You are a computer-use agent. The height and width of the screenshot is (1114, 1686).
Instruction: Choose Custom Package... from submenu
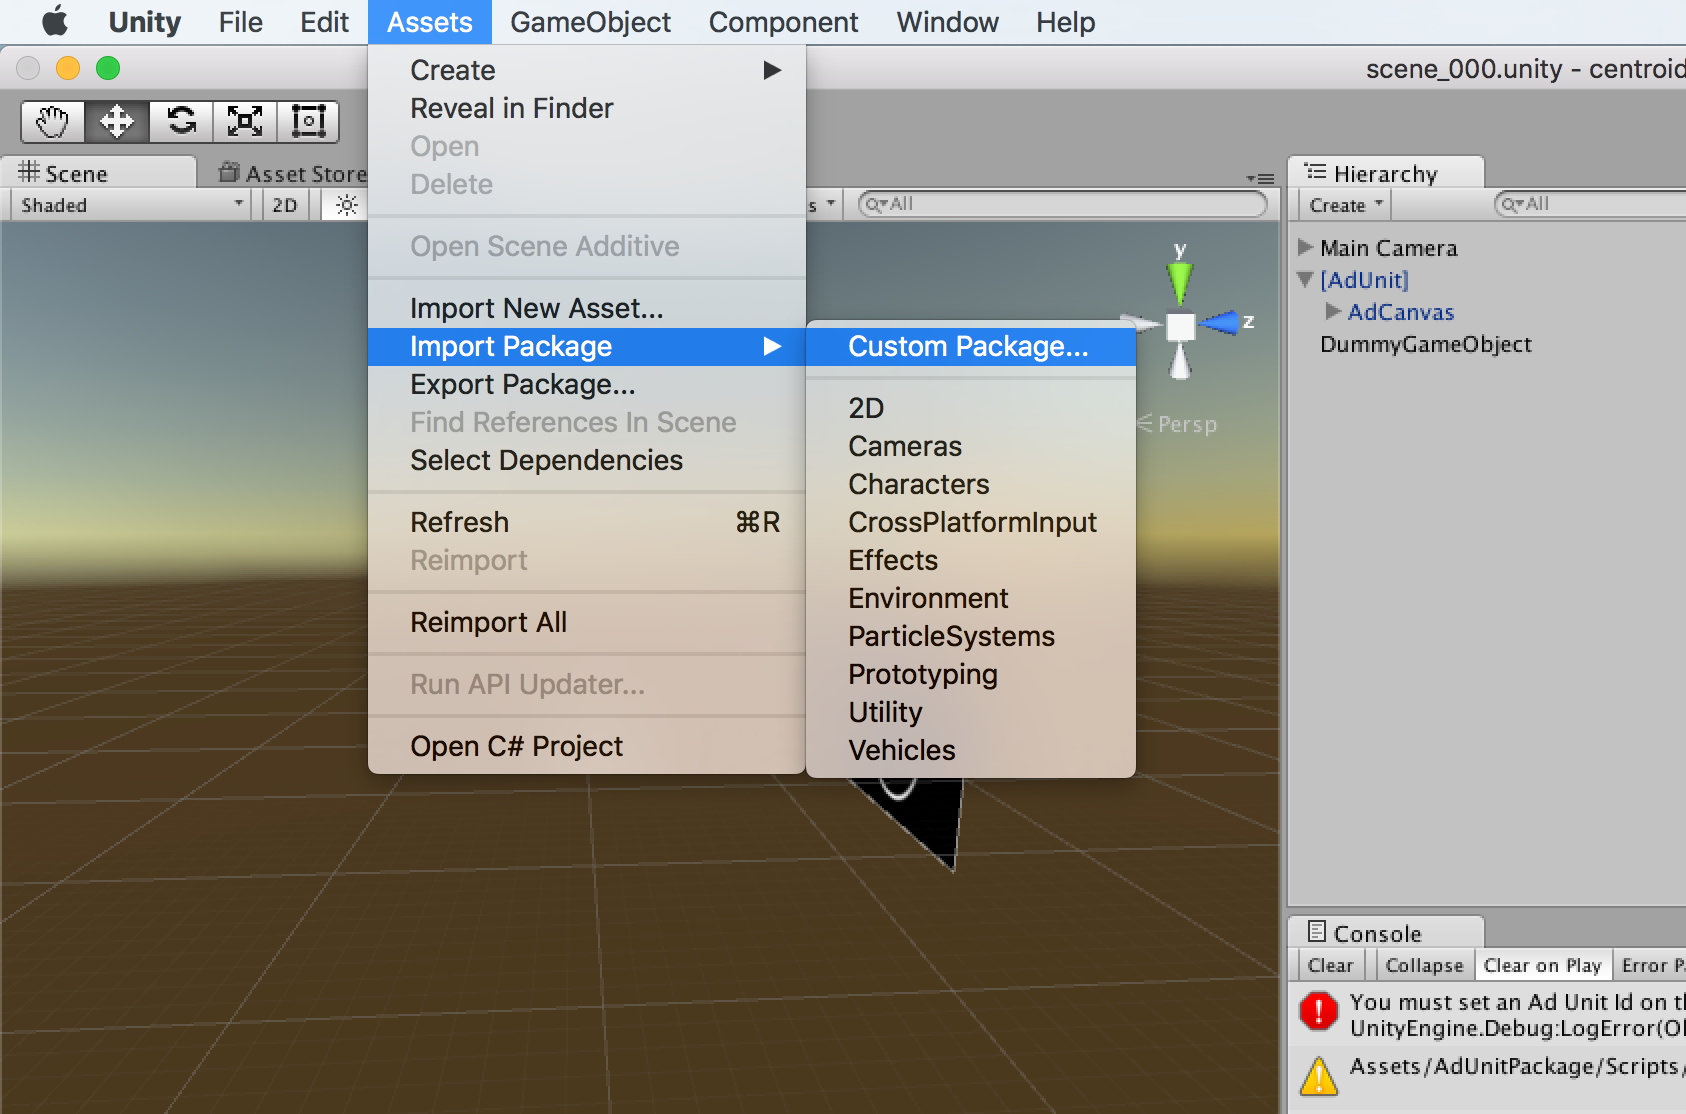971,346
